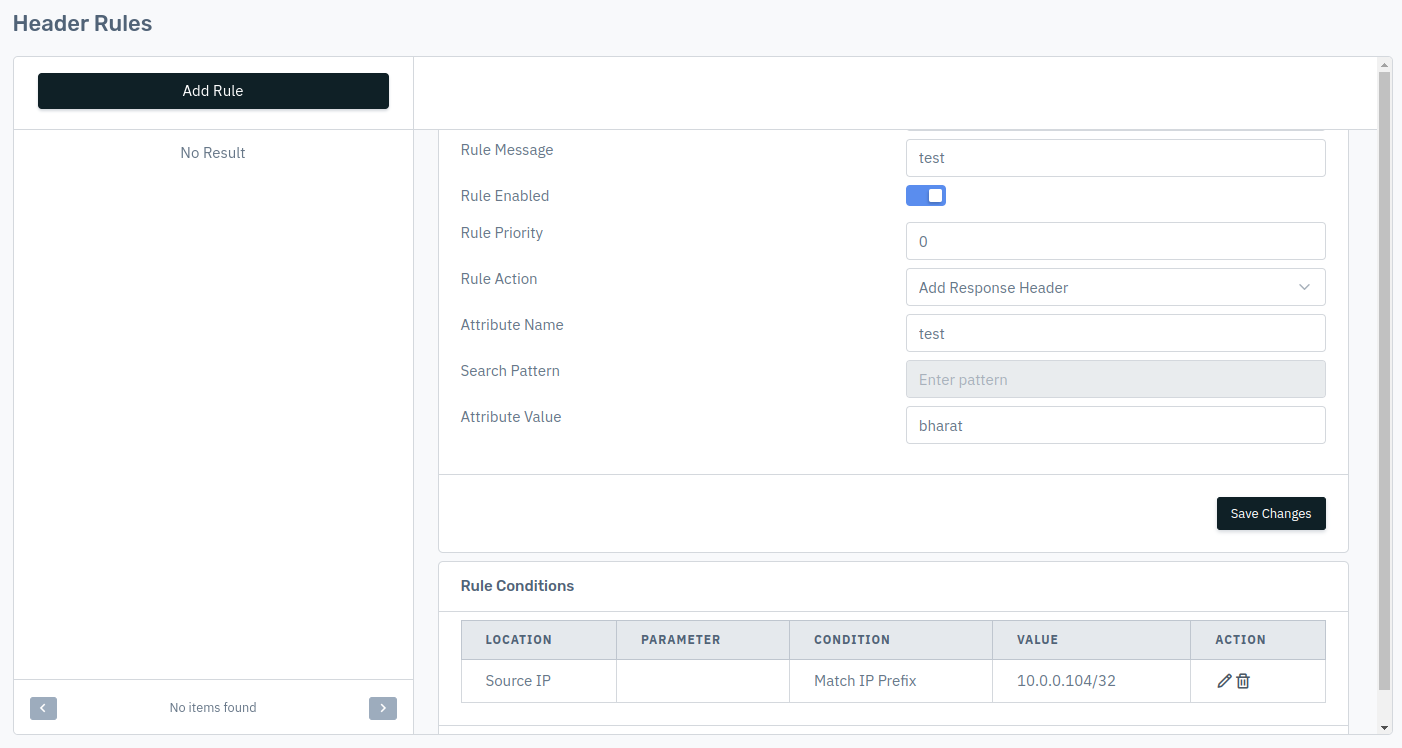
Task: Click the Attribute Name label
Action: [x=512, y=325]
